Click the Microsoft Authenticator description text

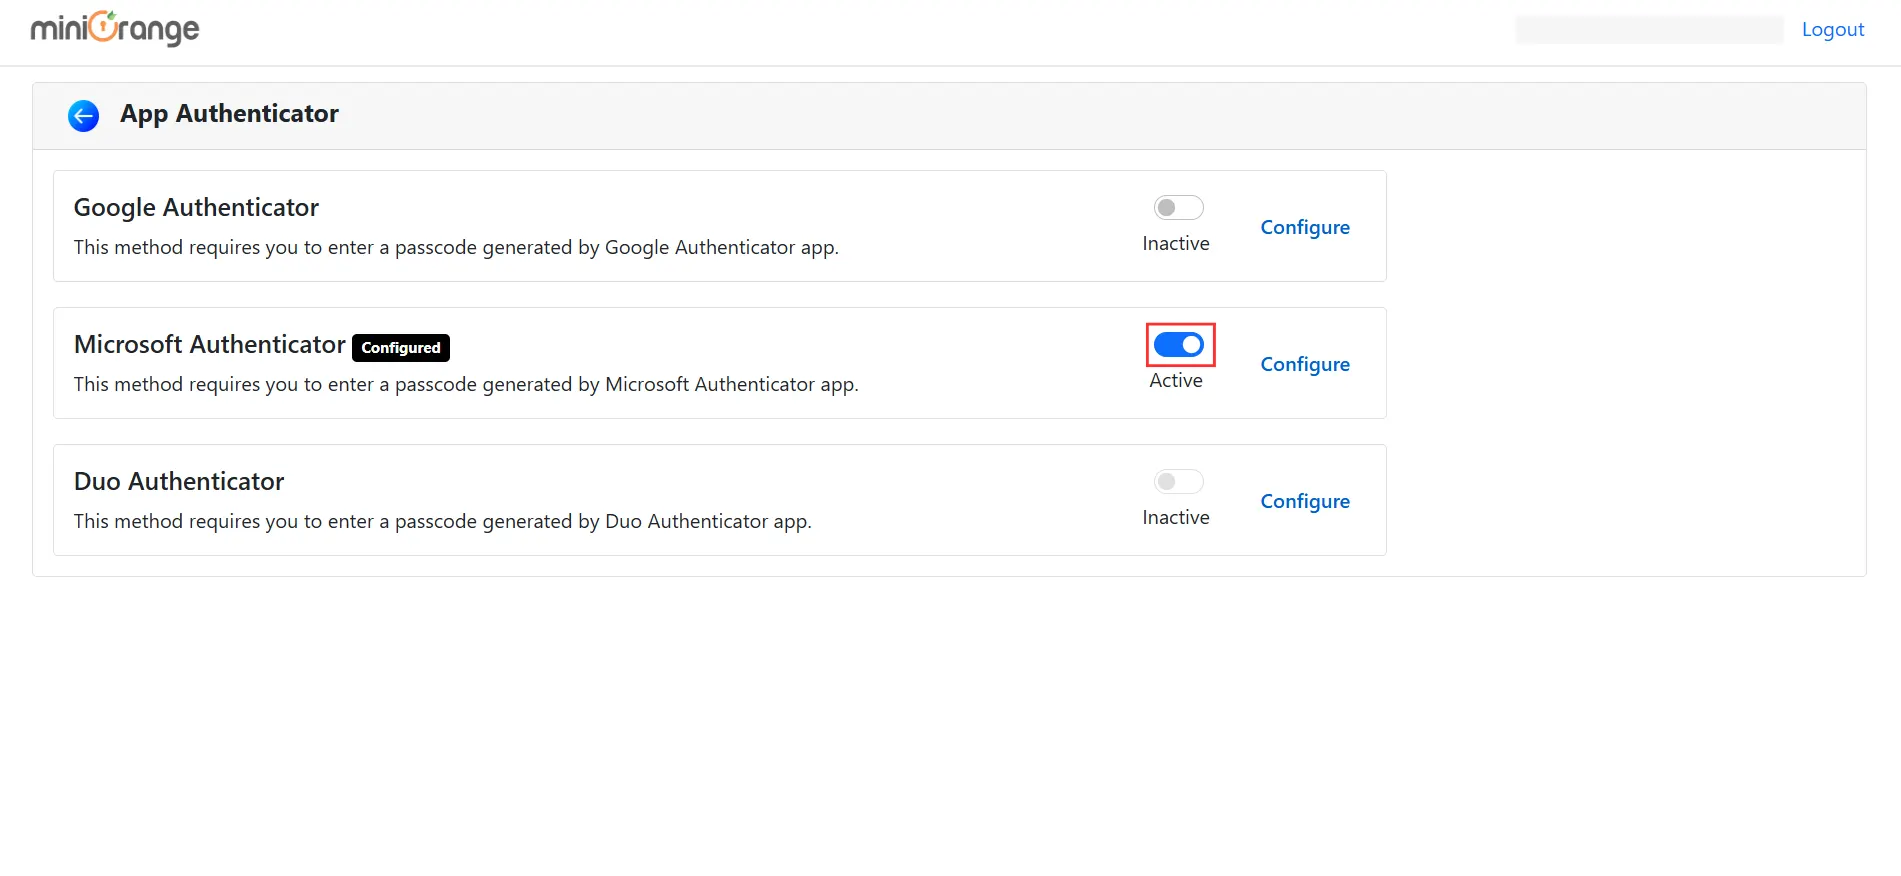point(466,384)
